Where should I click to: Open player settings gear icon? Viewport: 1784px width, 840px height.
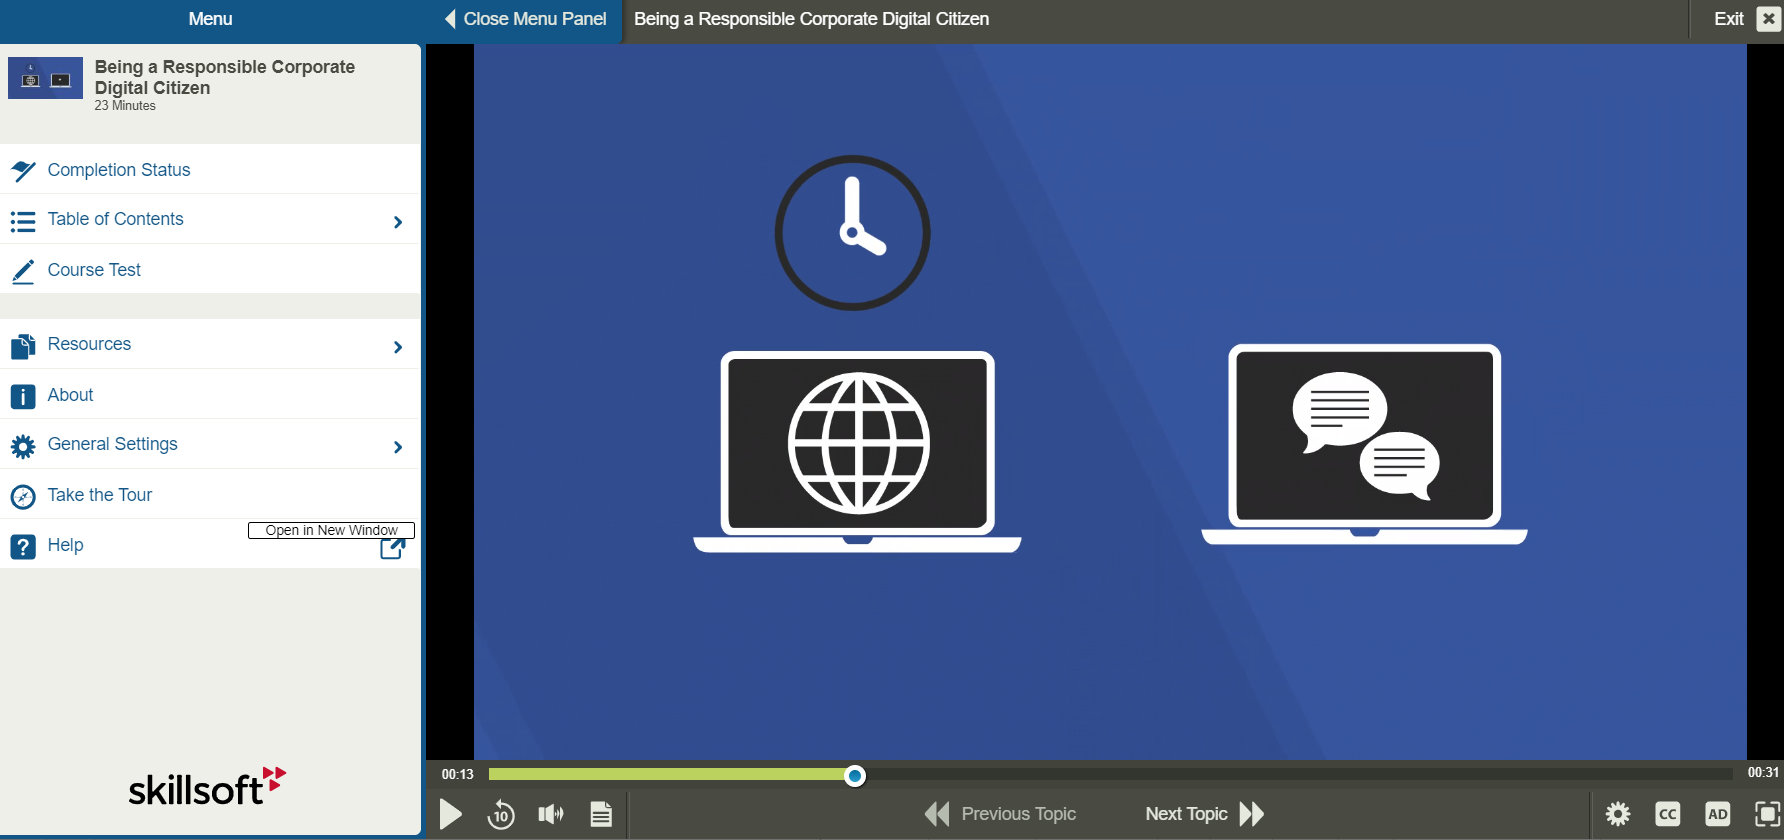1617,814
